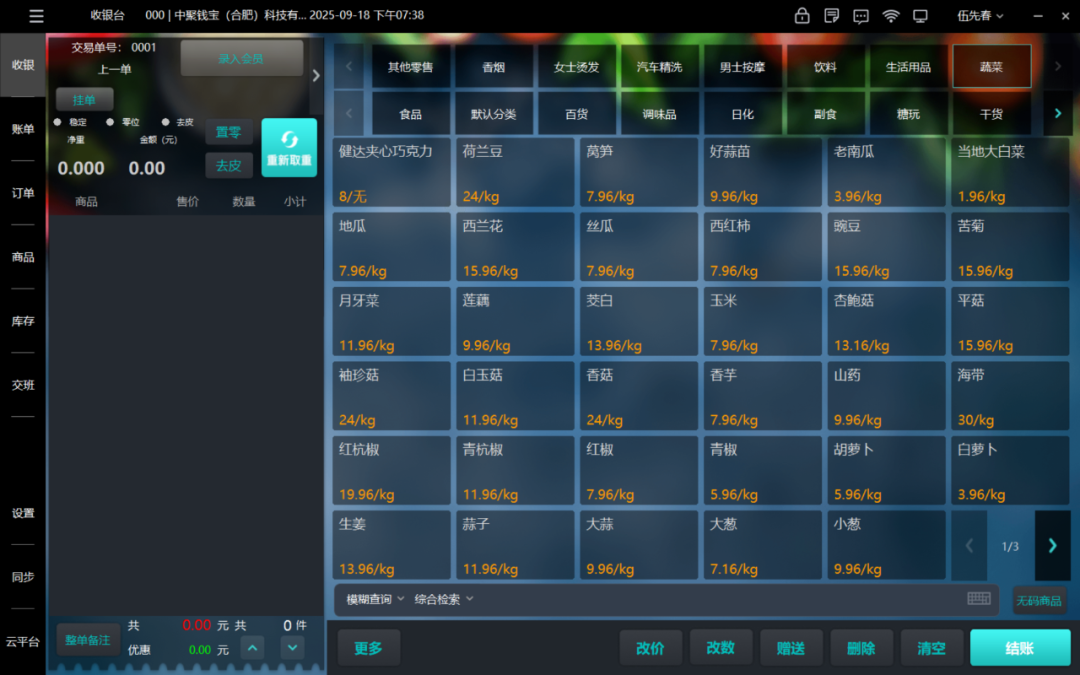The width and height of the screenshot is (1080, 675).
Task: Select the 零位 indicator dot
Action: [110, 122]
